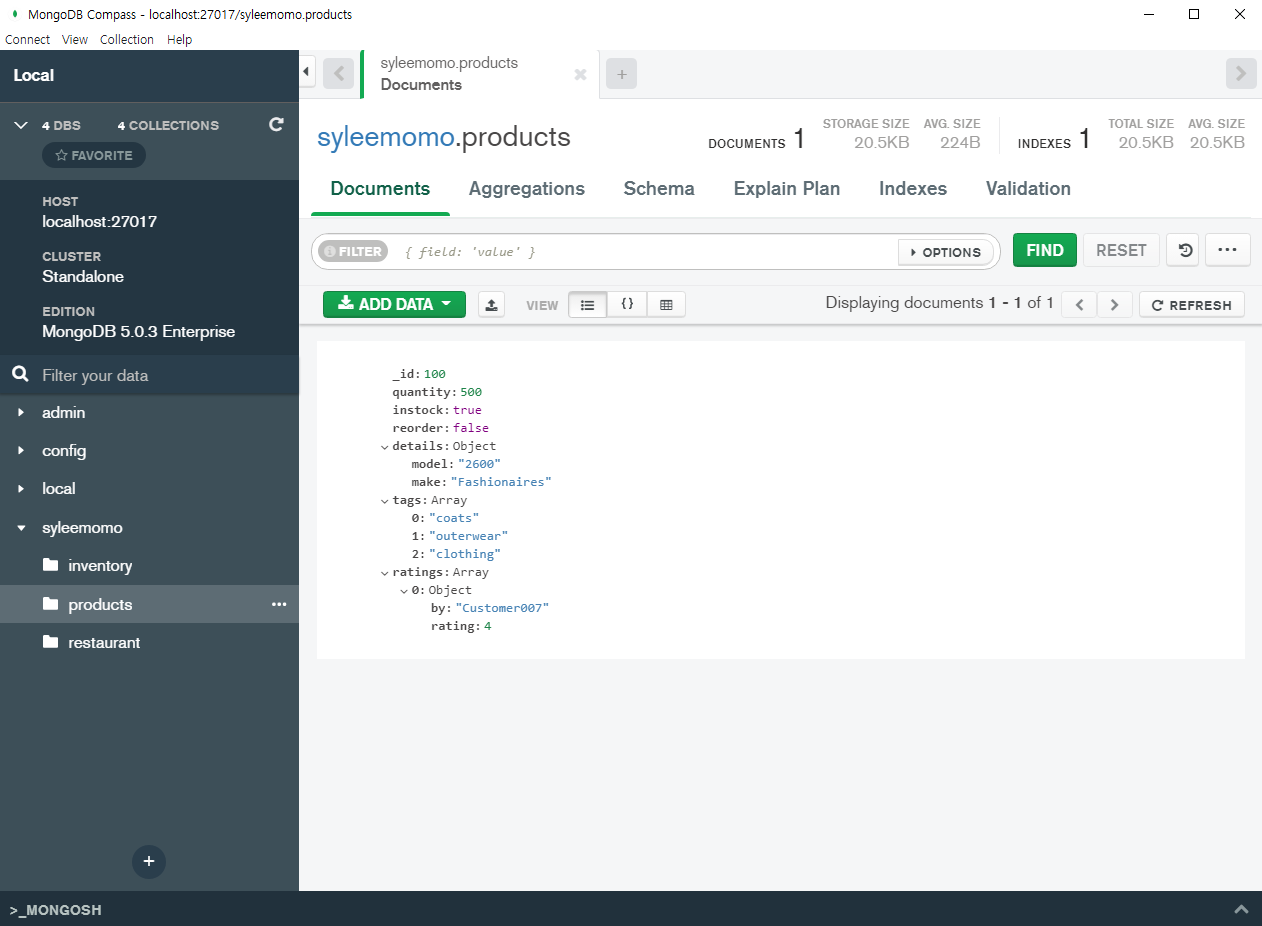Open the query bar more options ellipsis
The width and height of the screenshot is (1262, 926).
[1228, 250]
